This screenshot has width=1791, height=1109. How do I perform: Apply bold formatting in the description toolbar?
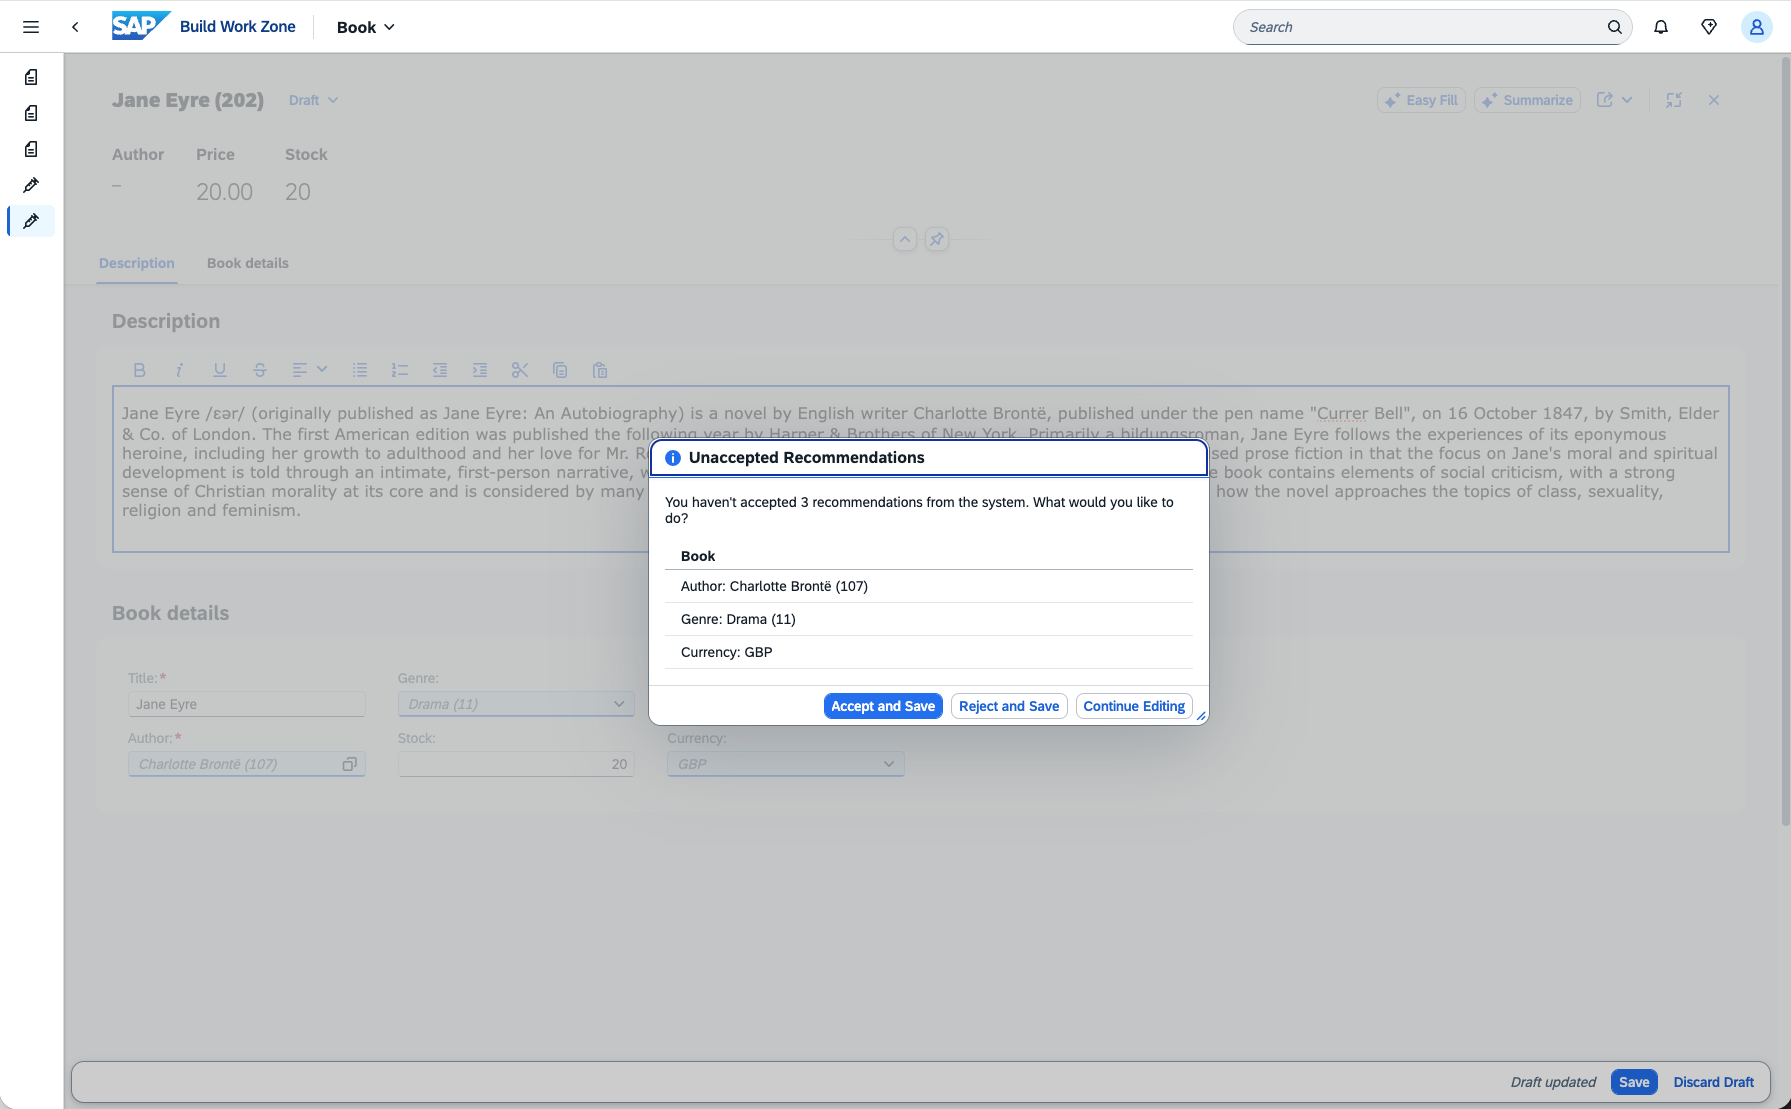pos(139,370)
